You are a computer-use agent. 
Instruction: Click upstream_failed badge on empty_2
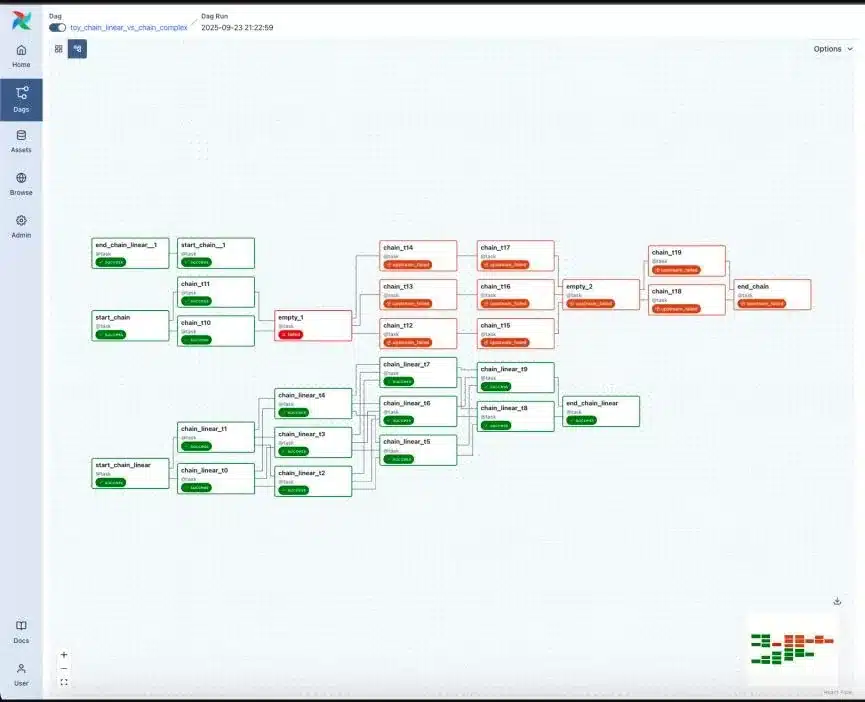[590, 303]
